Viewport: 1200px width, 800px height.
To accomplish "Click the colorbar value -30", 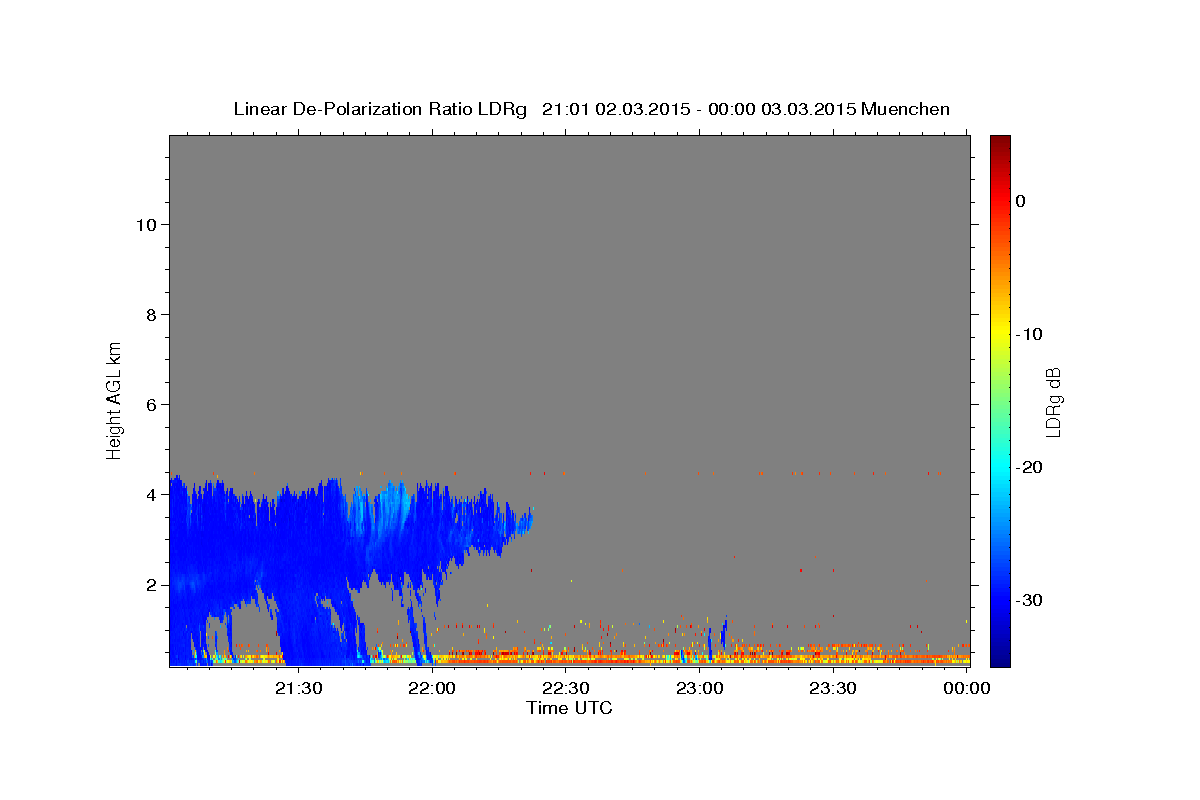I will (x=1030, y=600).
